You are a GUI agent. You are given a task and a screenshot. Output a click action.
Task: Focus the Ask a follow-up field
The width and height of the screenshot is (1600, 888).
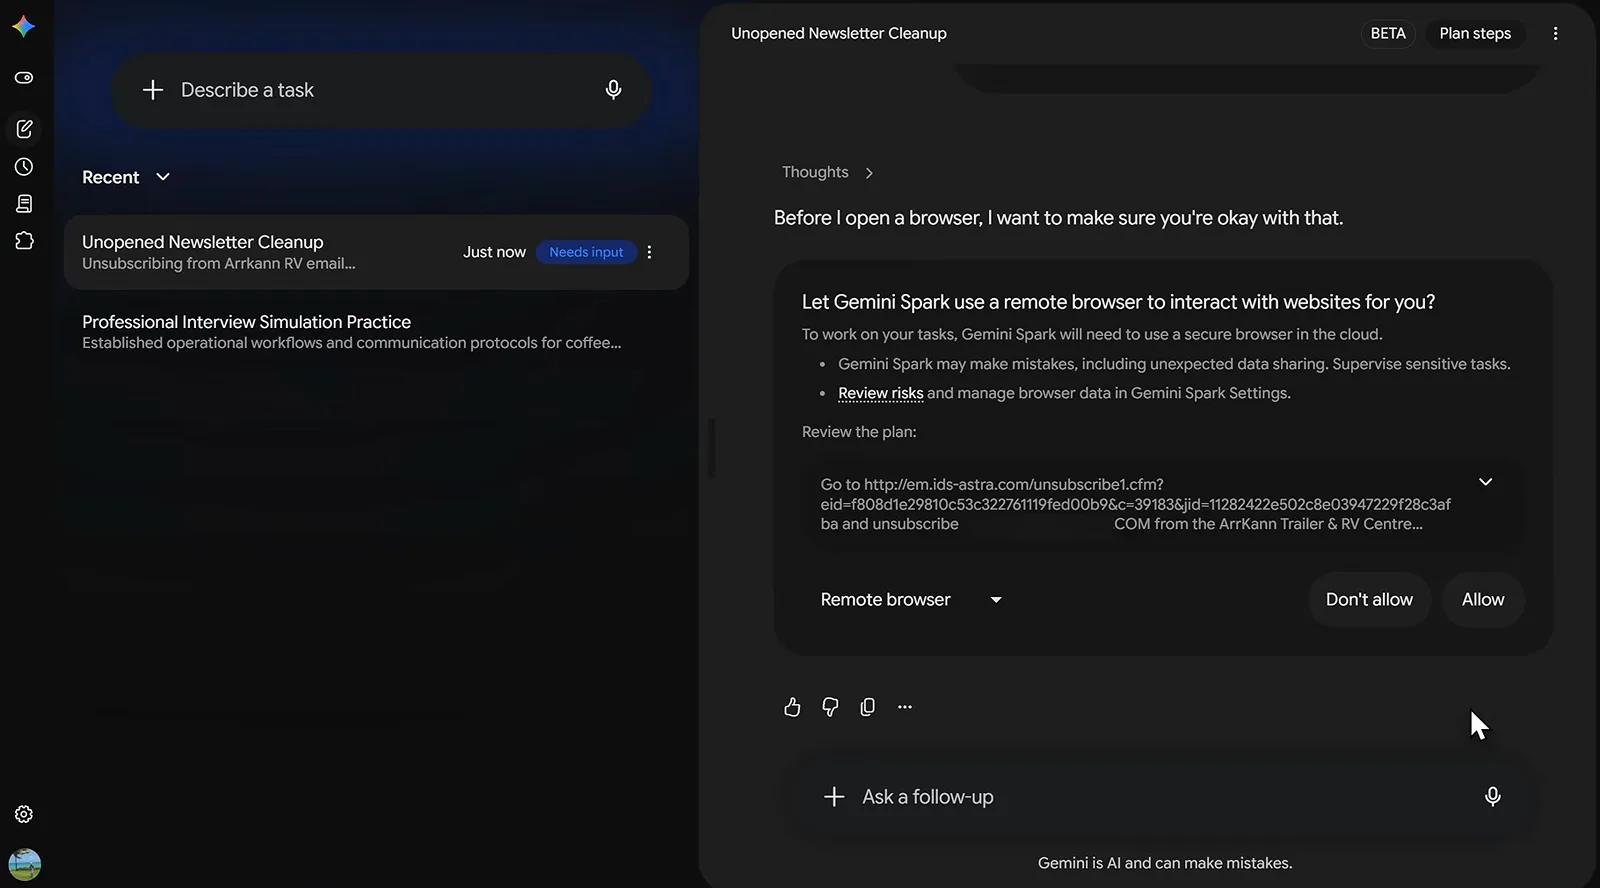click(1162, 797)
